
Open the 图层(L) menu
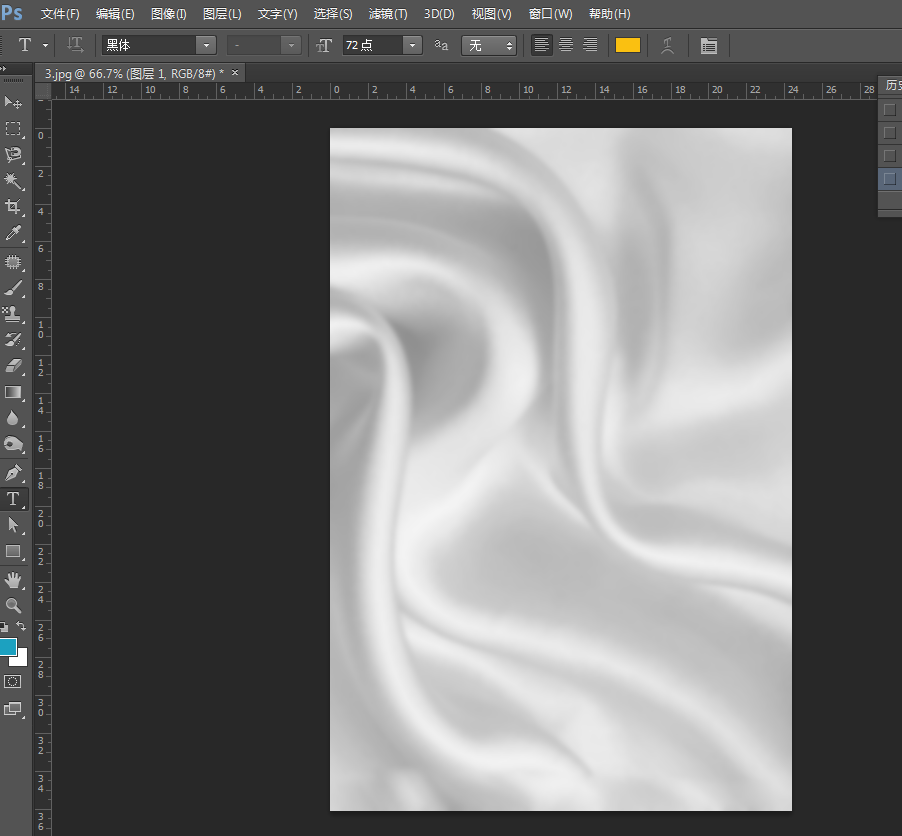222,14
